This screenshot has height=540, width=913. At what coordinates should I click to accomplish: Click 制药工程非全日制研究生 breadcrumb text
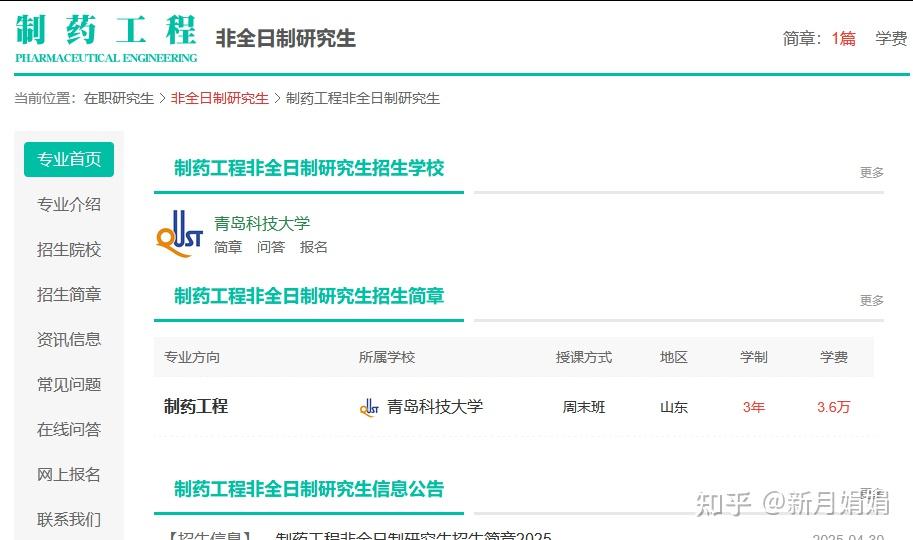pos(363,98)
